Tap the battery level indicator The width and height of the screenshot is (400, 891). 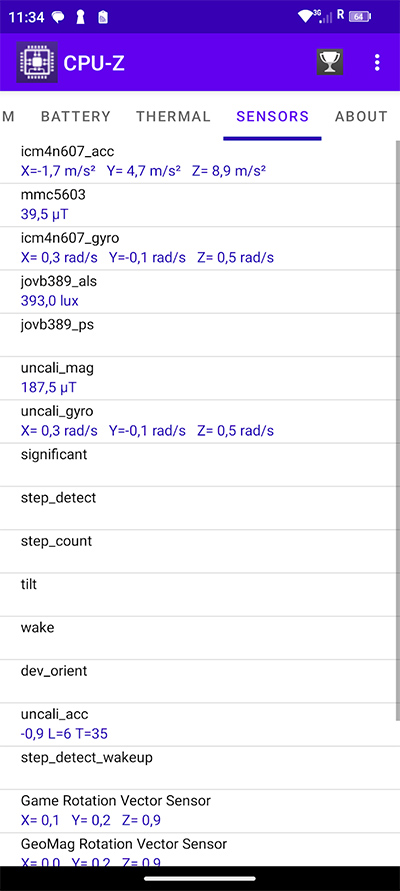tap(360, 16)
